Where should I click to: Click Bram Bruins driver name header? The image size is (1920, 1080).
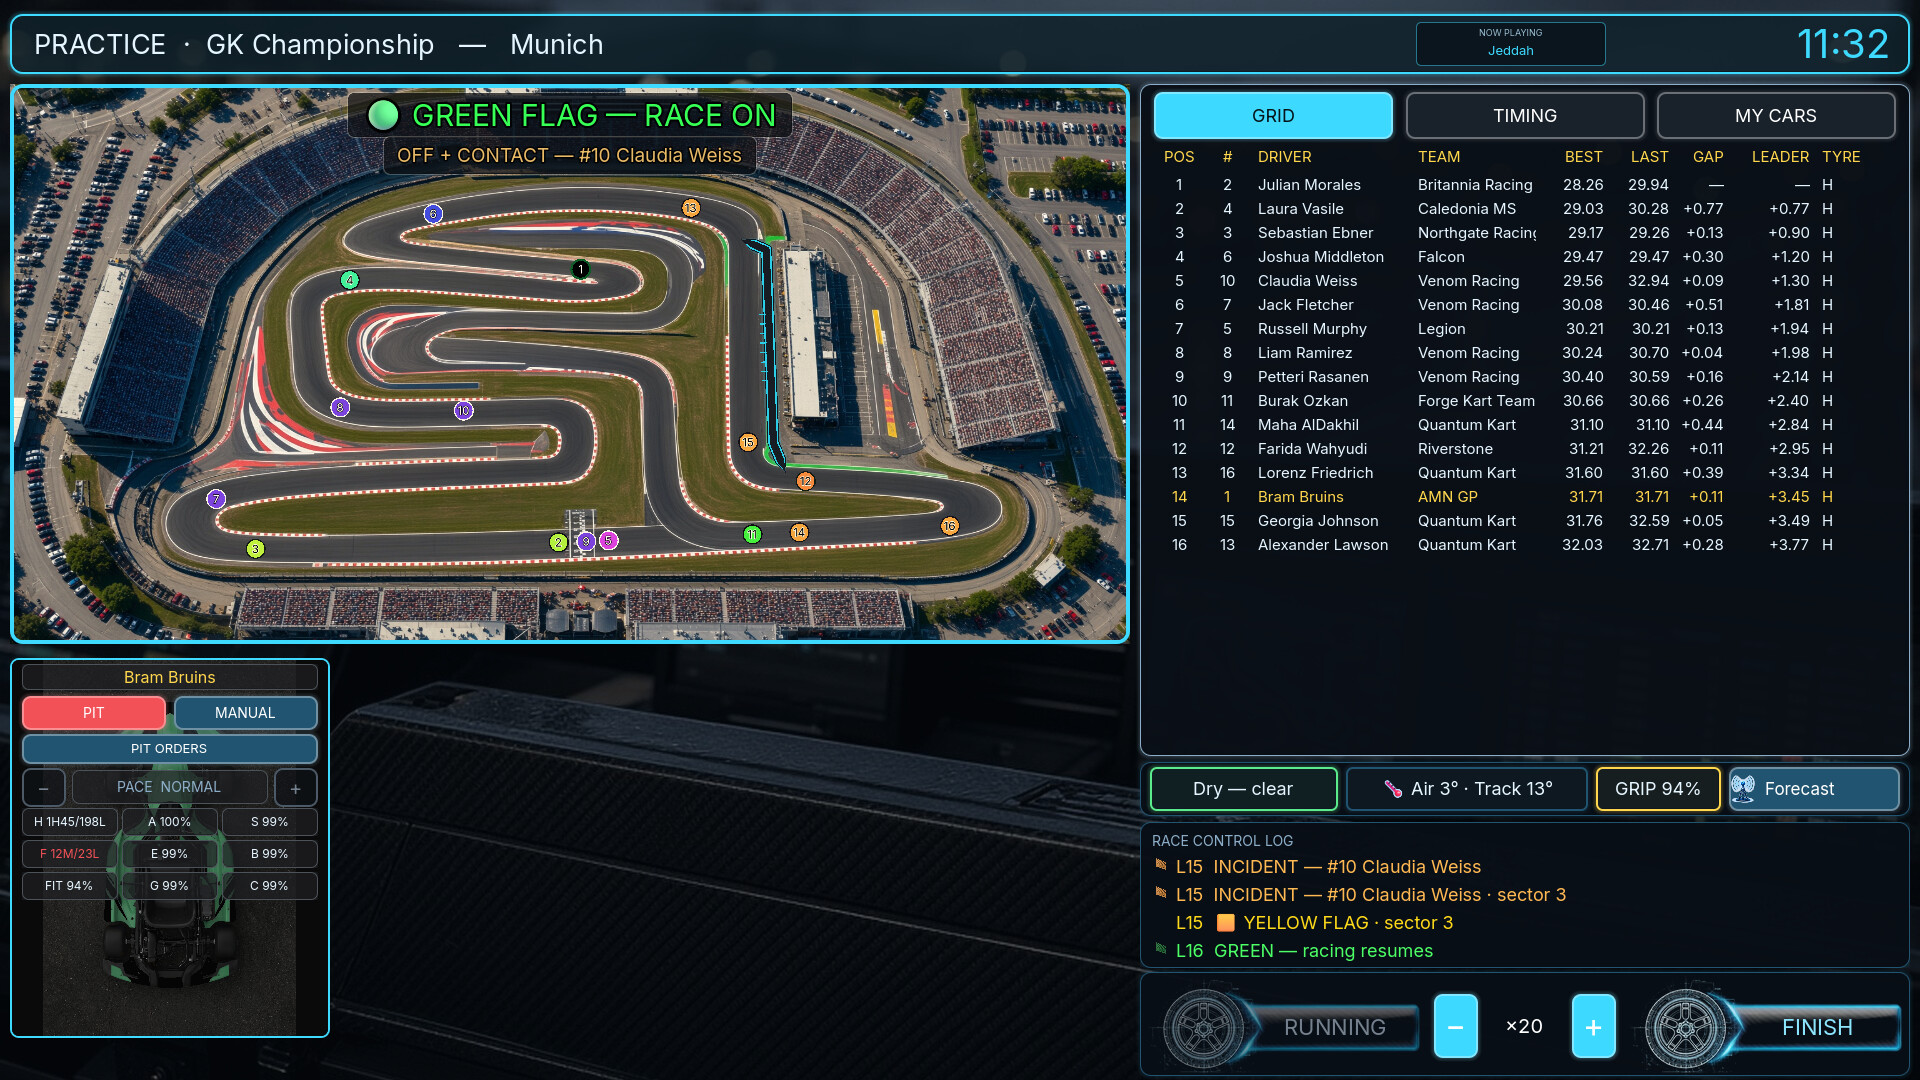(x=169, y=677)
